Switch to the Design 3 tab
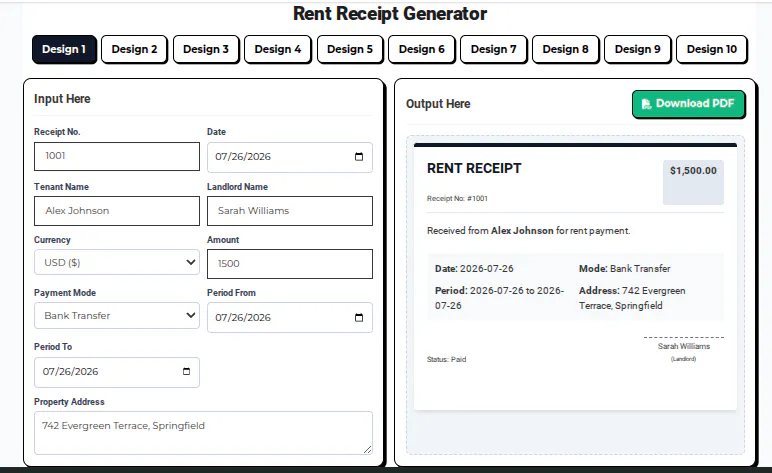This screenshot has width=772, height=473. pos(206,49)
